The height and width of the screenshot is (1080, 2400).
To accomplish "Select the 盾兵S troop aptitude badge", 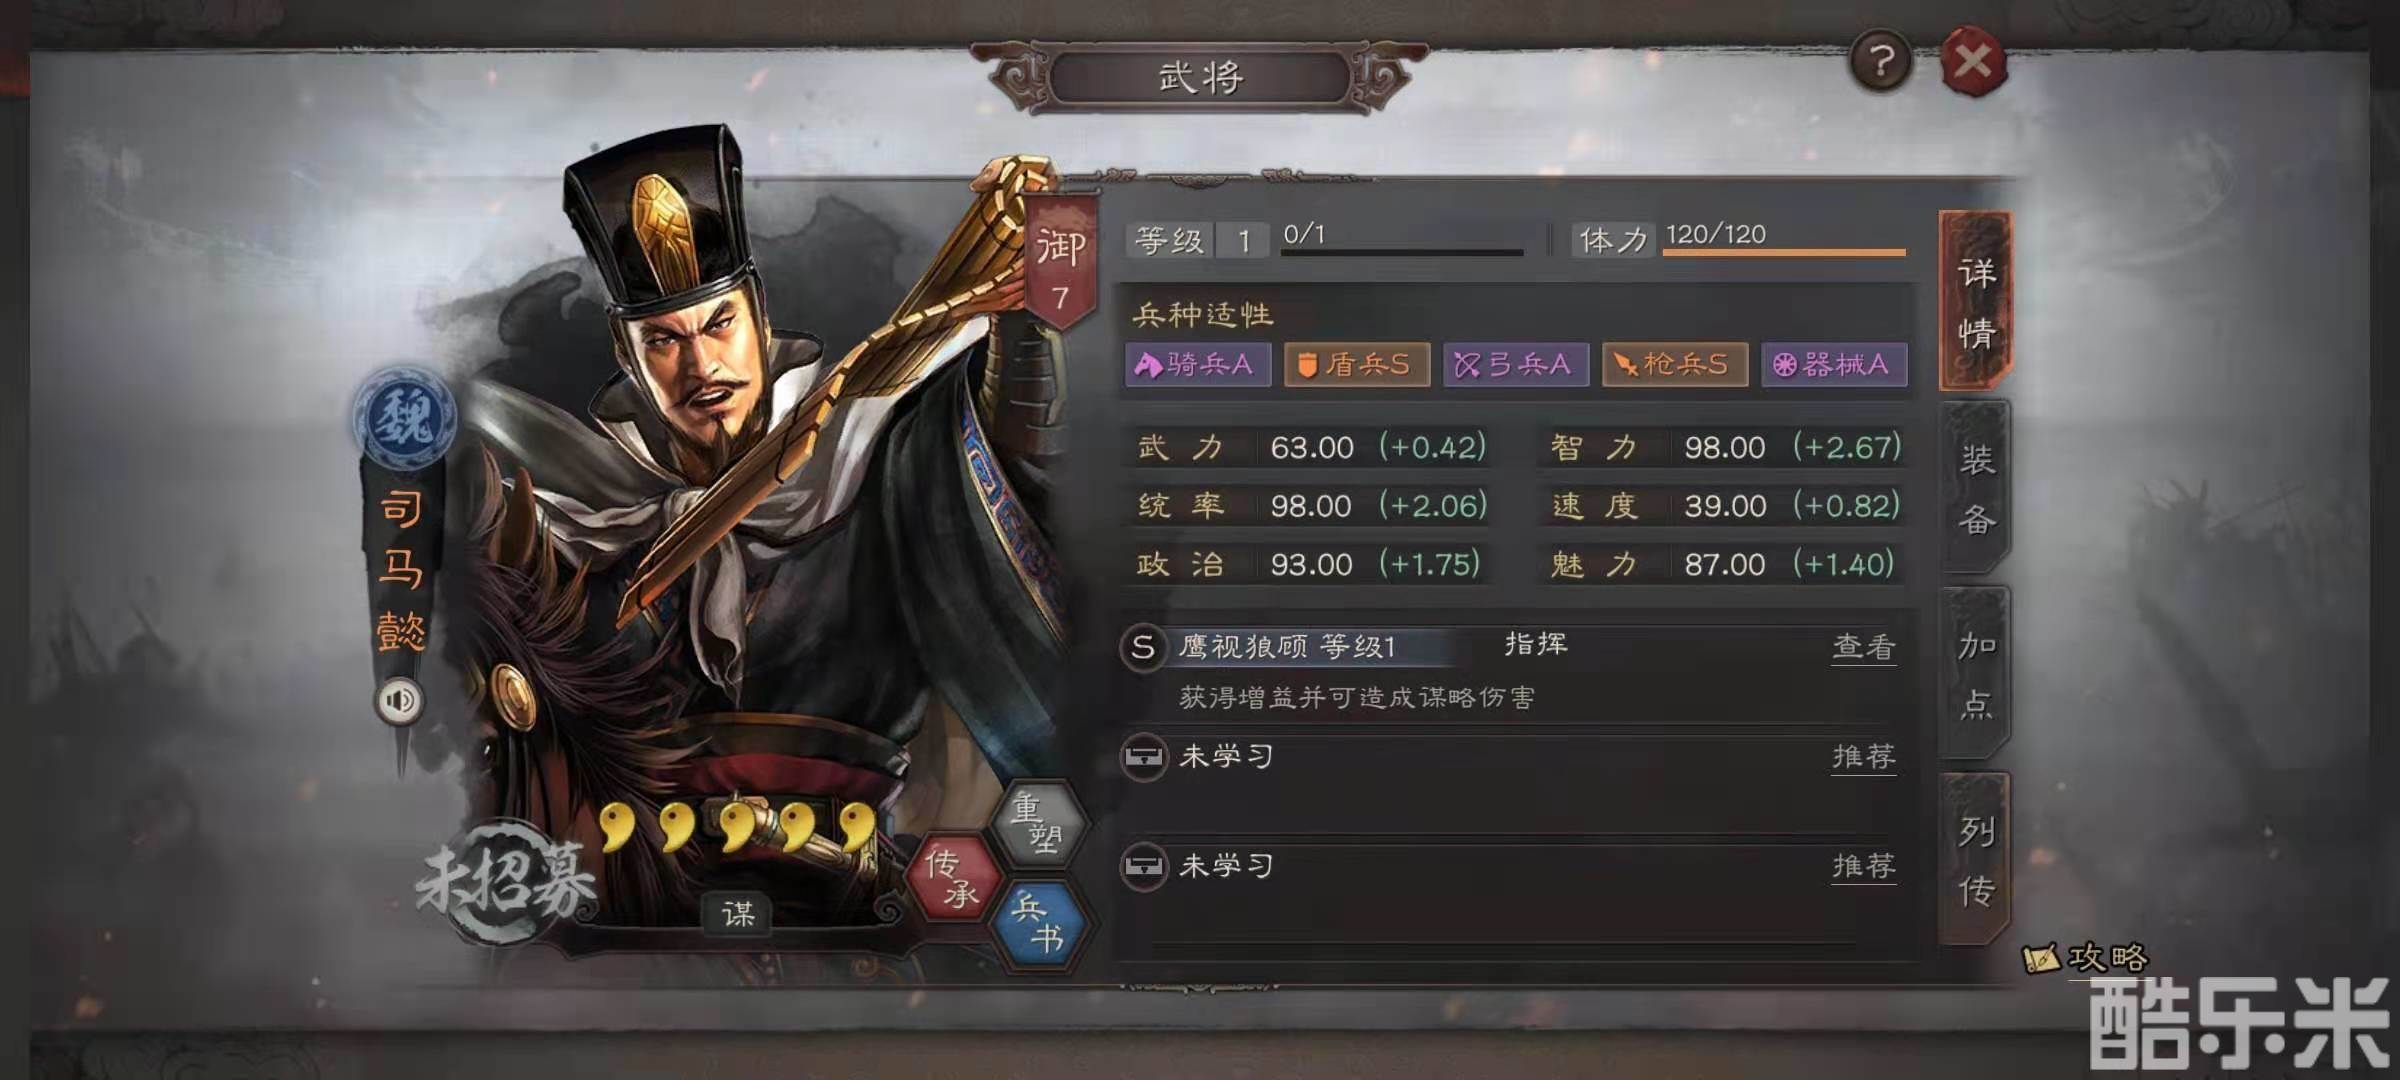I will pyautogui.click(x=1356, y=364).
